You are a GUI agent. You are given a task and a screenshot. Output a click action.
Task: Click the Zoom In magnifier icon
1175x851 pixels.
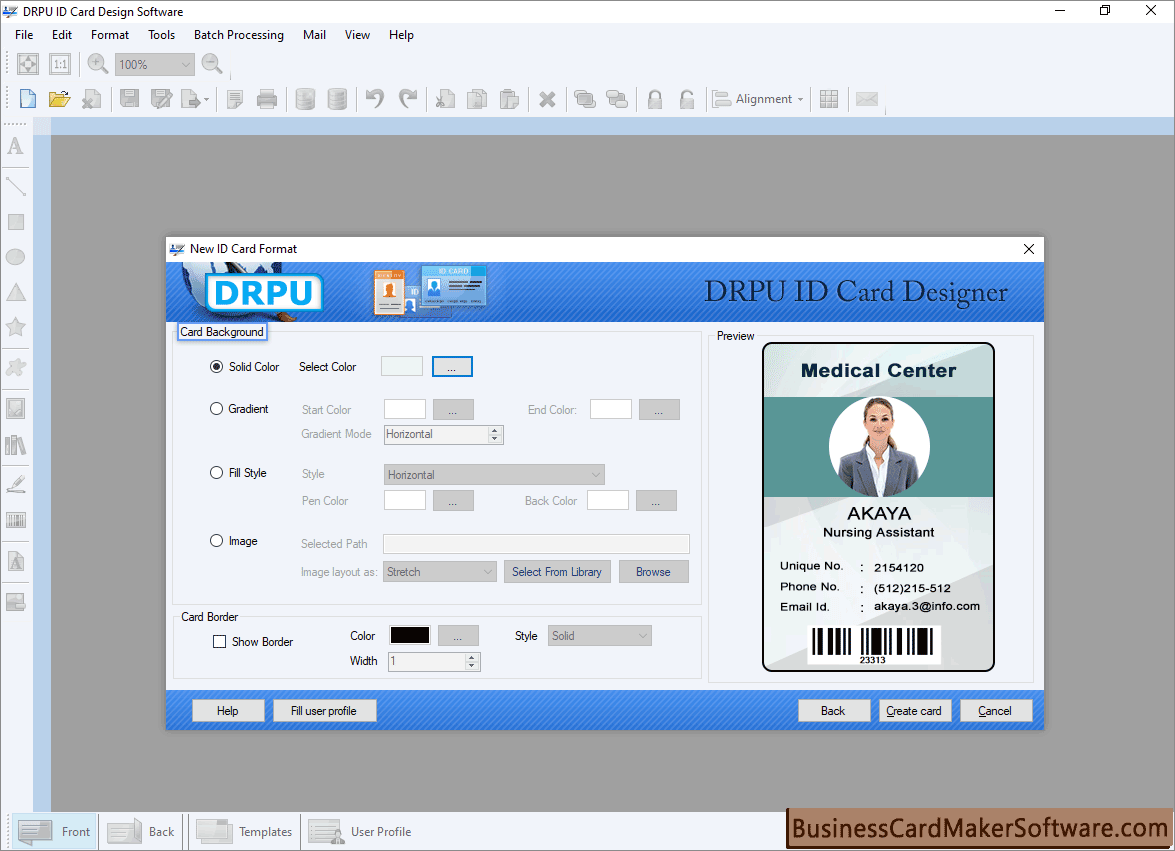[x=97, y=64]
